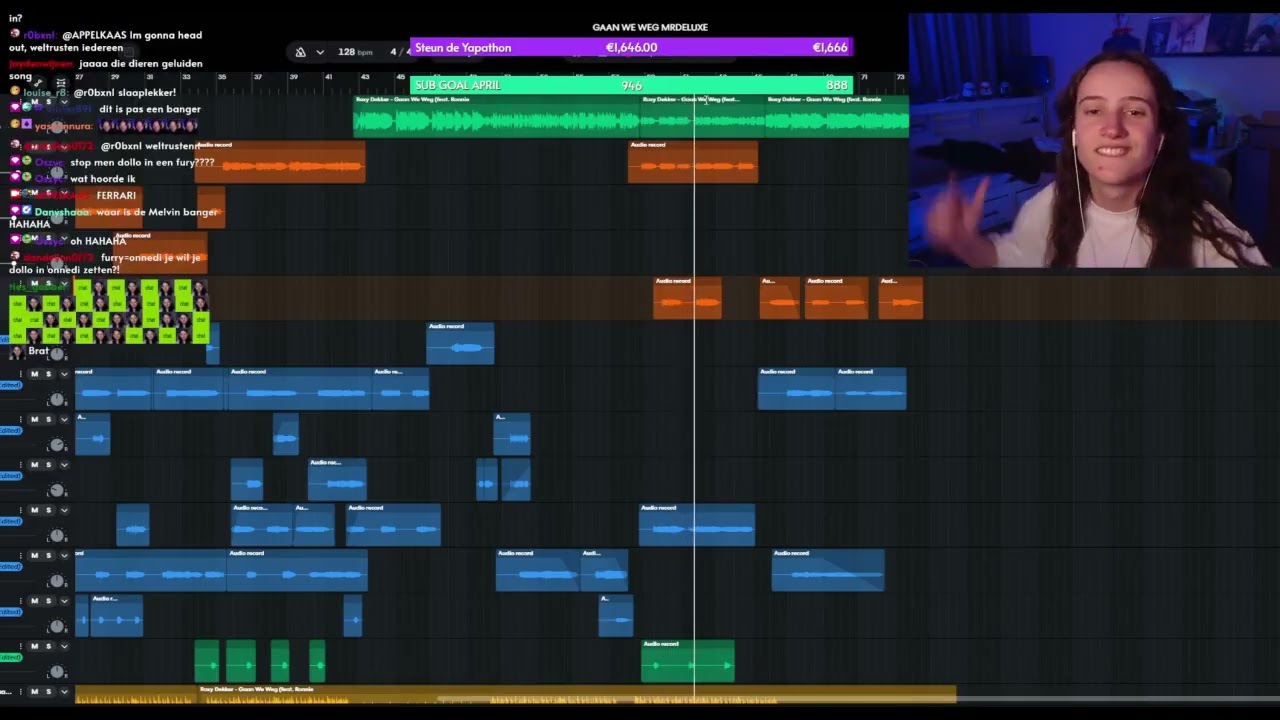Image resolution: width=1280 pixels, height=720 pixels.
Task: Select the long green Roxy Dekker waveform clip
Action: (x=497, y=115)
